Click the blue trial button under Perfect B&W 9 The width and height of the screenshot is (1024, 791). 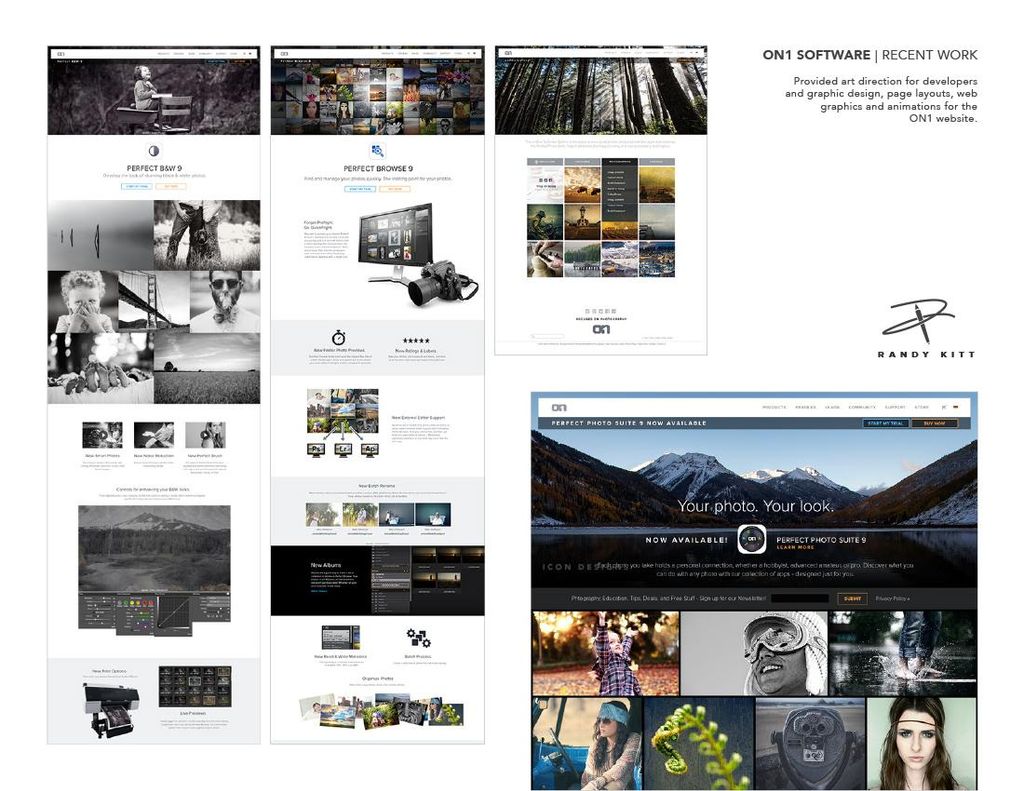pos(137,187)
